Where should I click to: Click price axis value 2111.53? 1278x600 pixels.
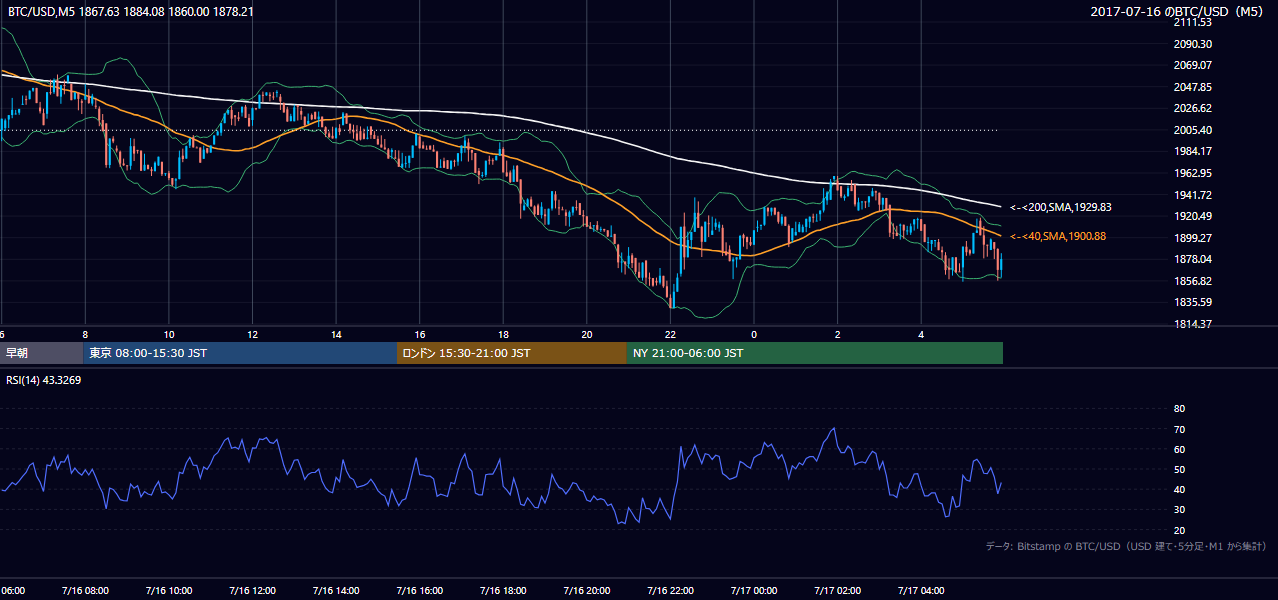pyautogui.click(x=1192, y=22)
